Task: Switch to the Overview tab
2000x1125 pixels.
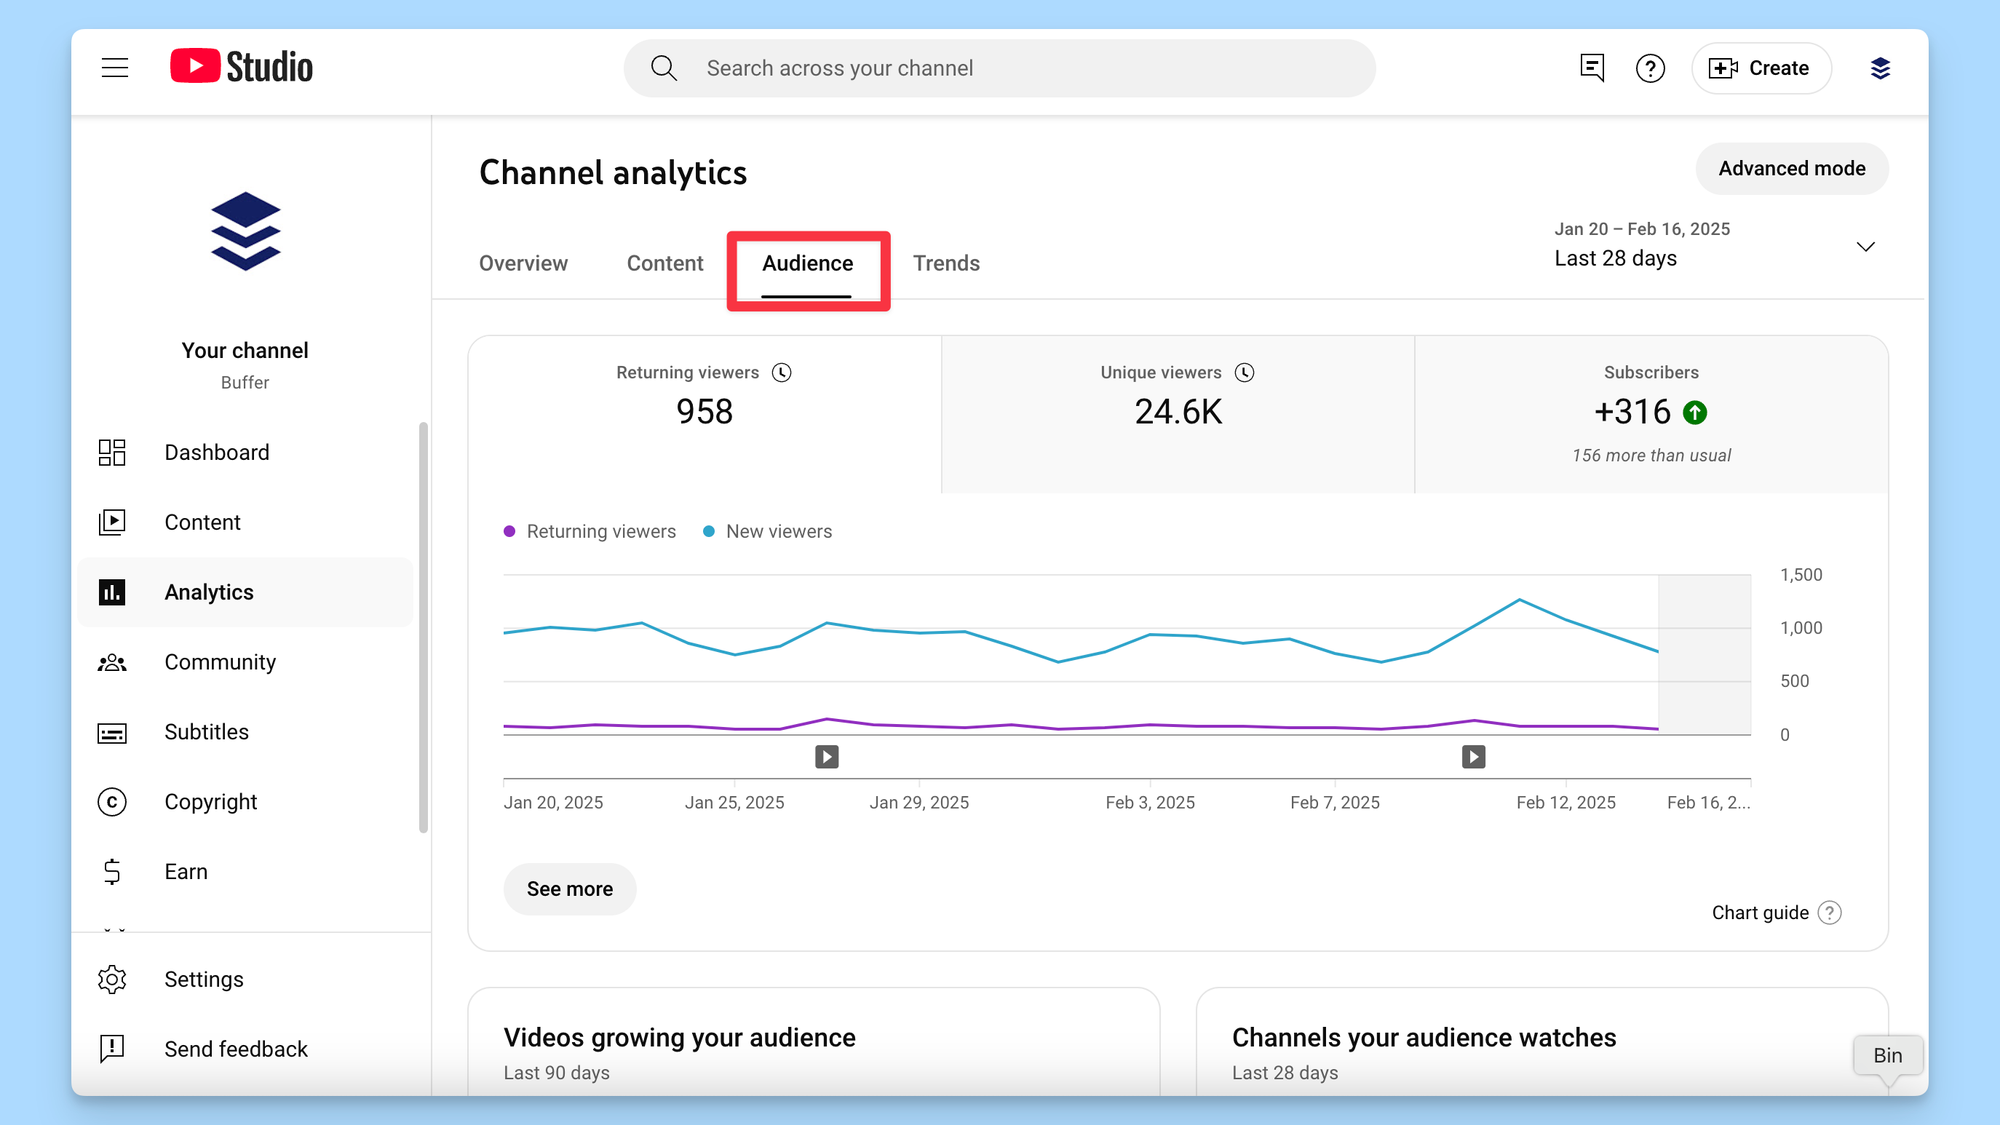Action: [x=522, y=262]
